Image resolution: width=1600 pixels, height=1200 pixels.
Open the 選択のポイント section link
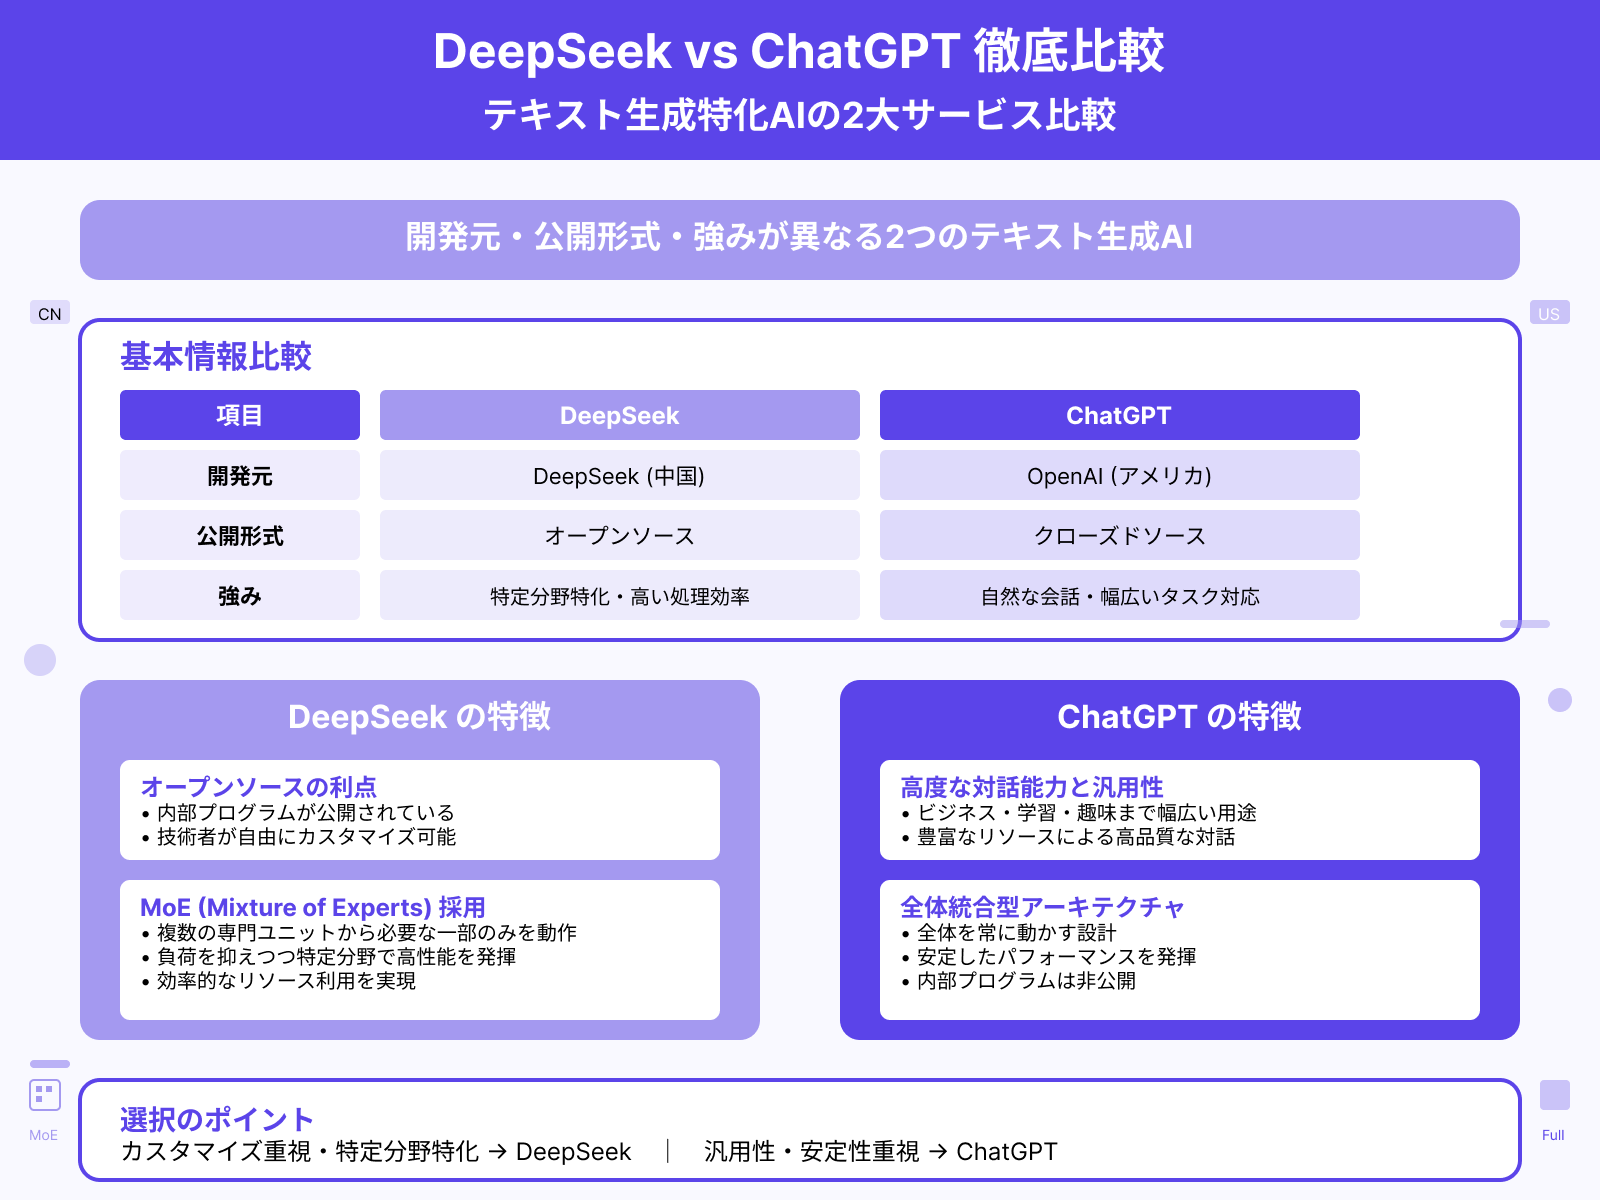(216, 1120)
